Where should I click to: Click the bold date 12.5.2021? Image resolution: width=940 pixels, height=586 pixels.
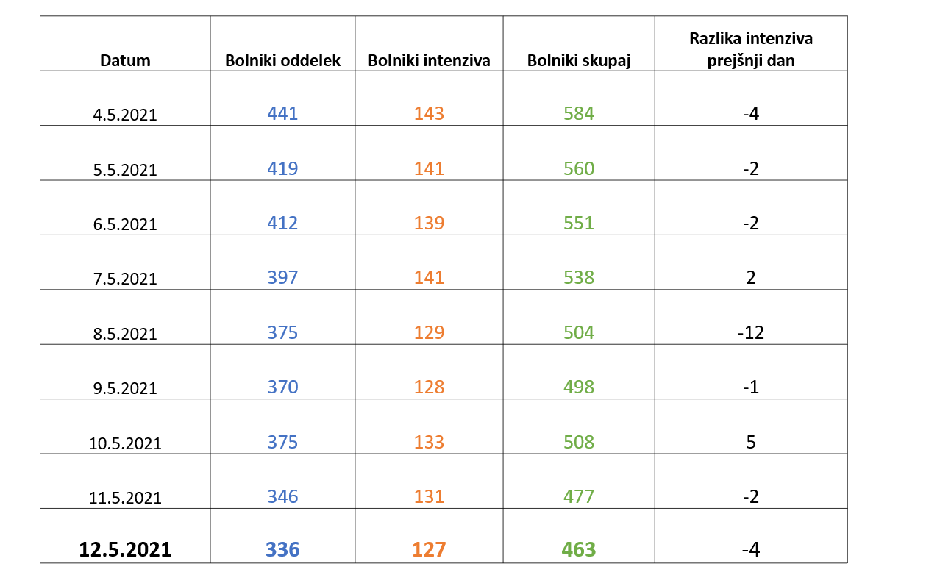click(x=125, y=550)
